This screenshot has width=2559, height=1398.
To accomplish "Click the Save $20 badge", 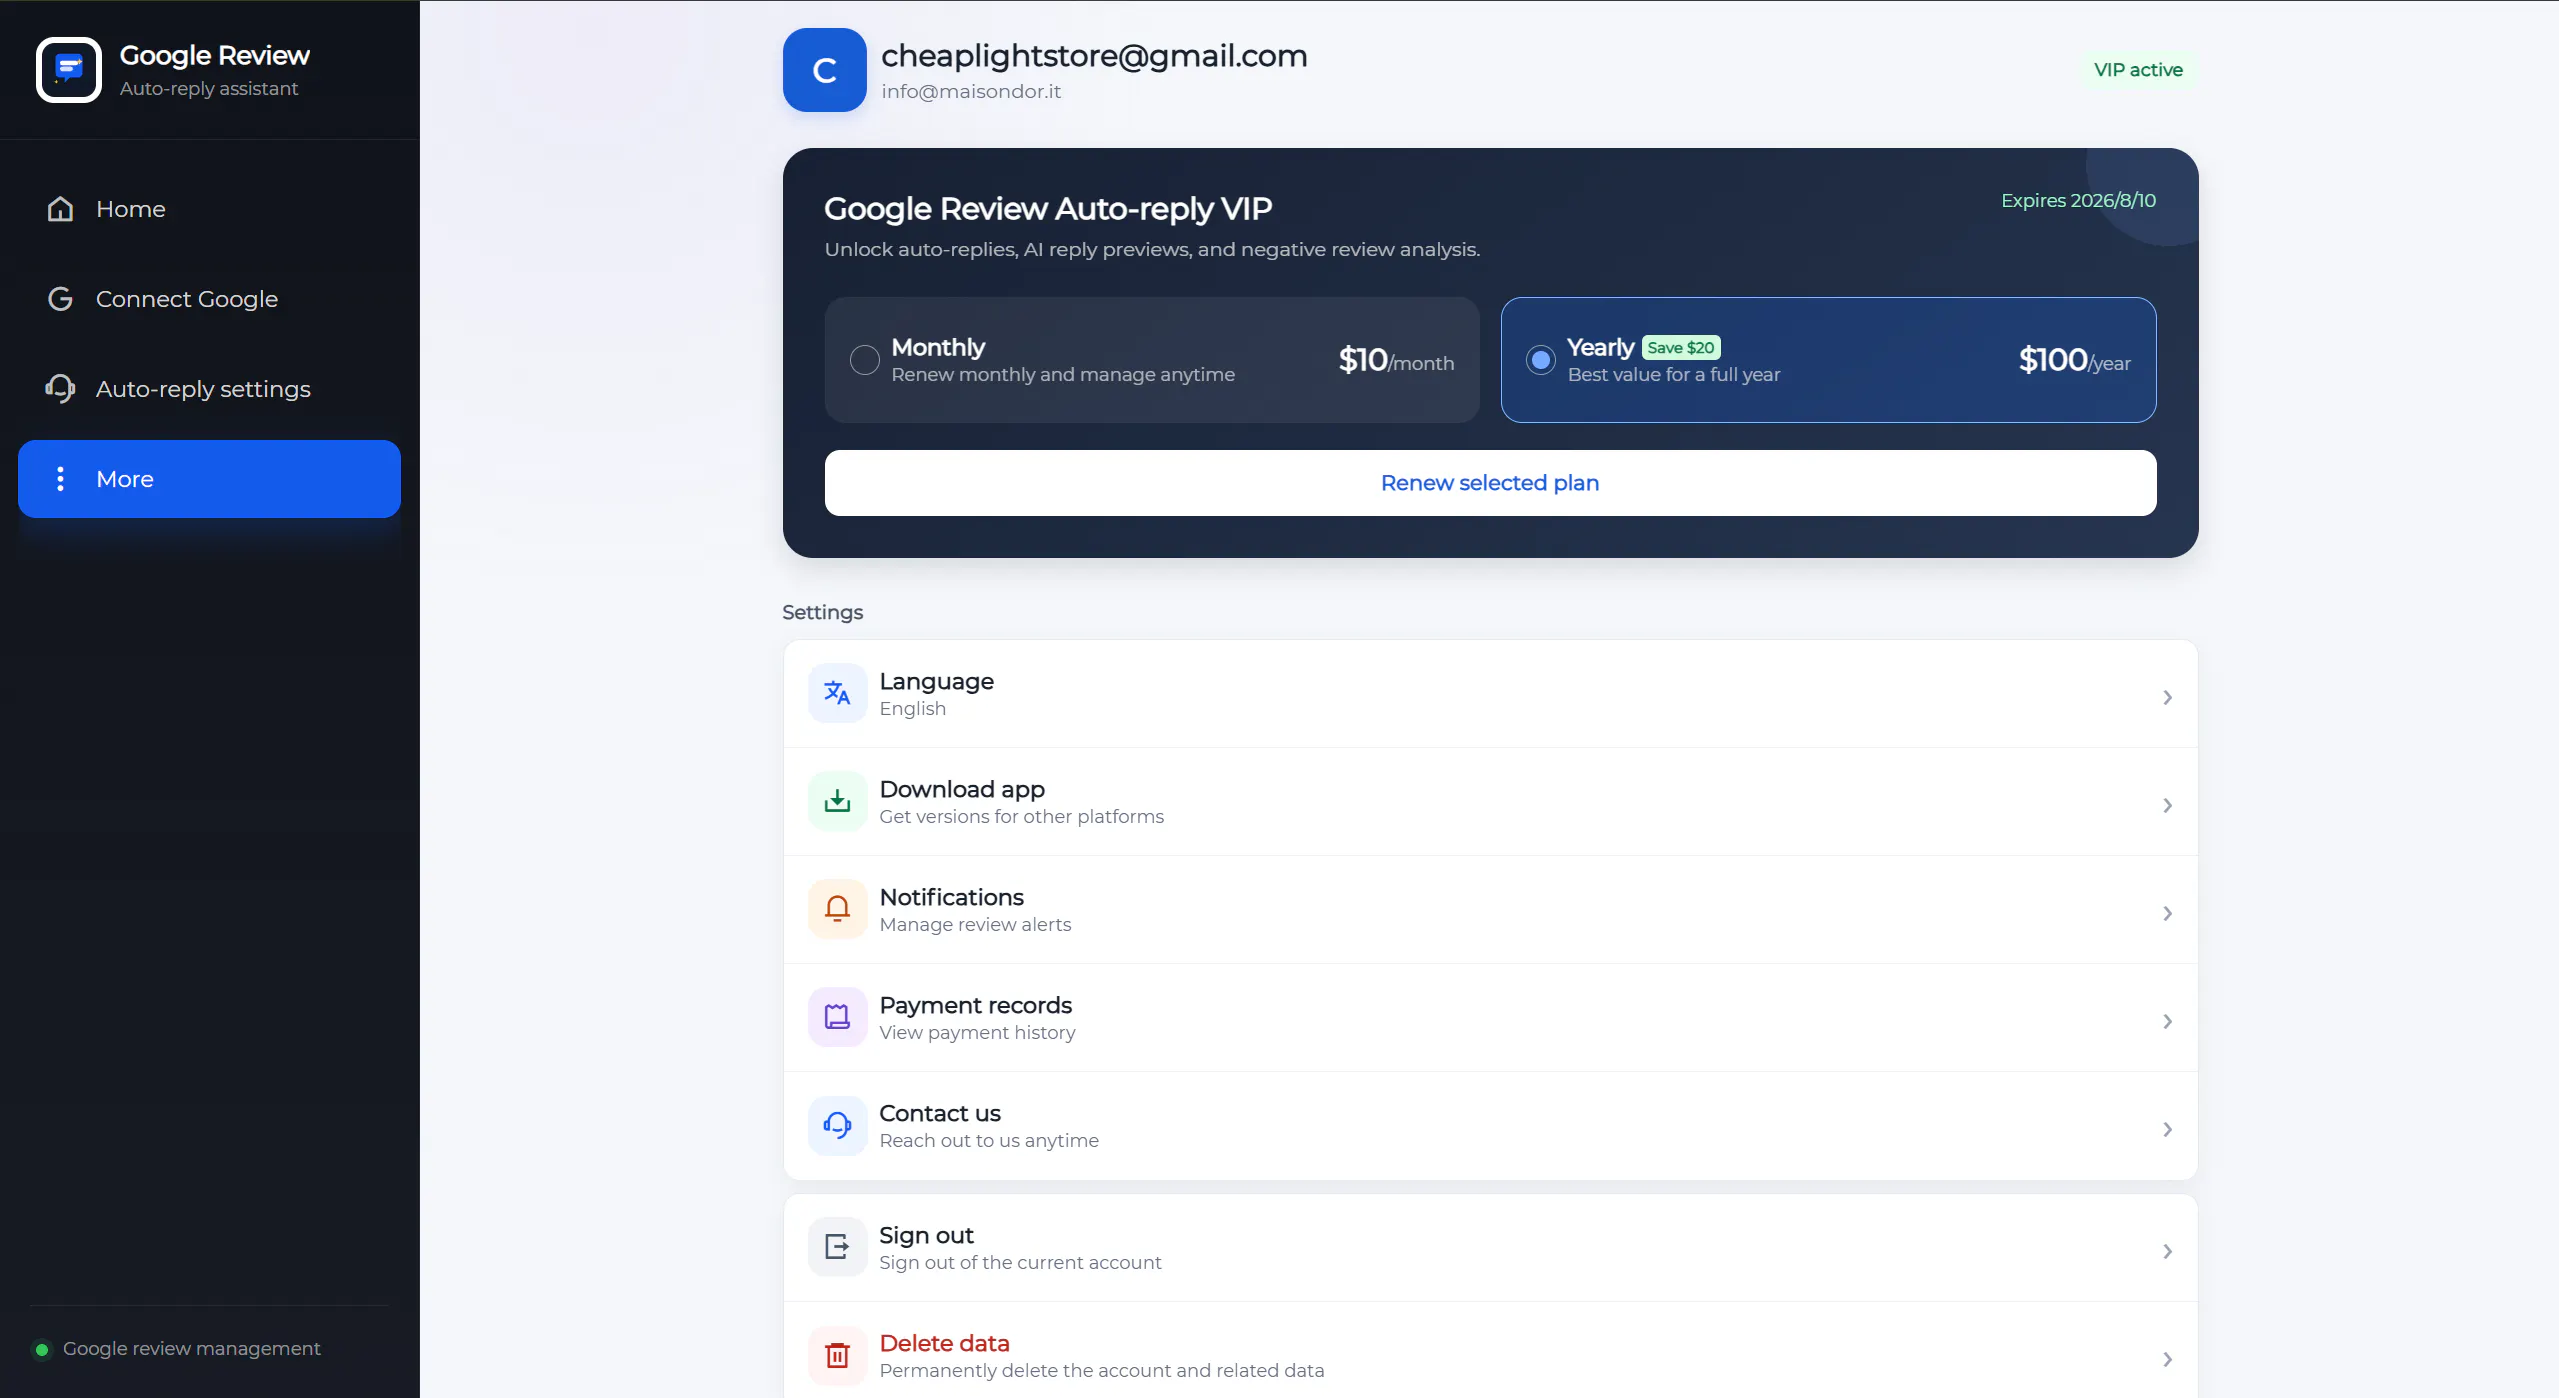I will 1681,348.
